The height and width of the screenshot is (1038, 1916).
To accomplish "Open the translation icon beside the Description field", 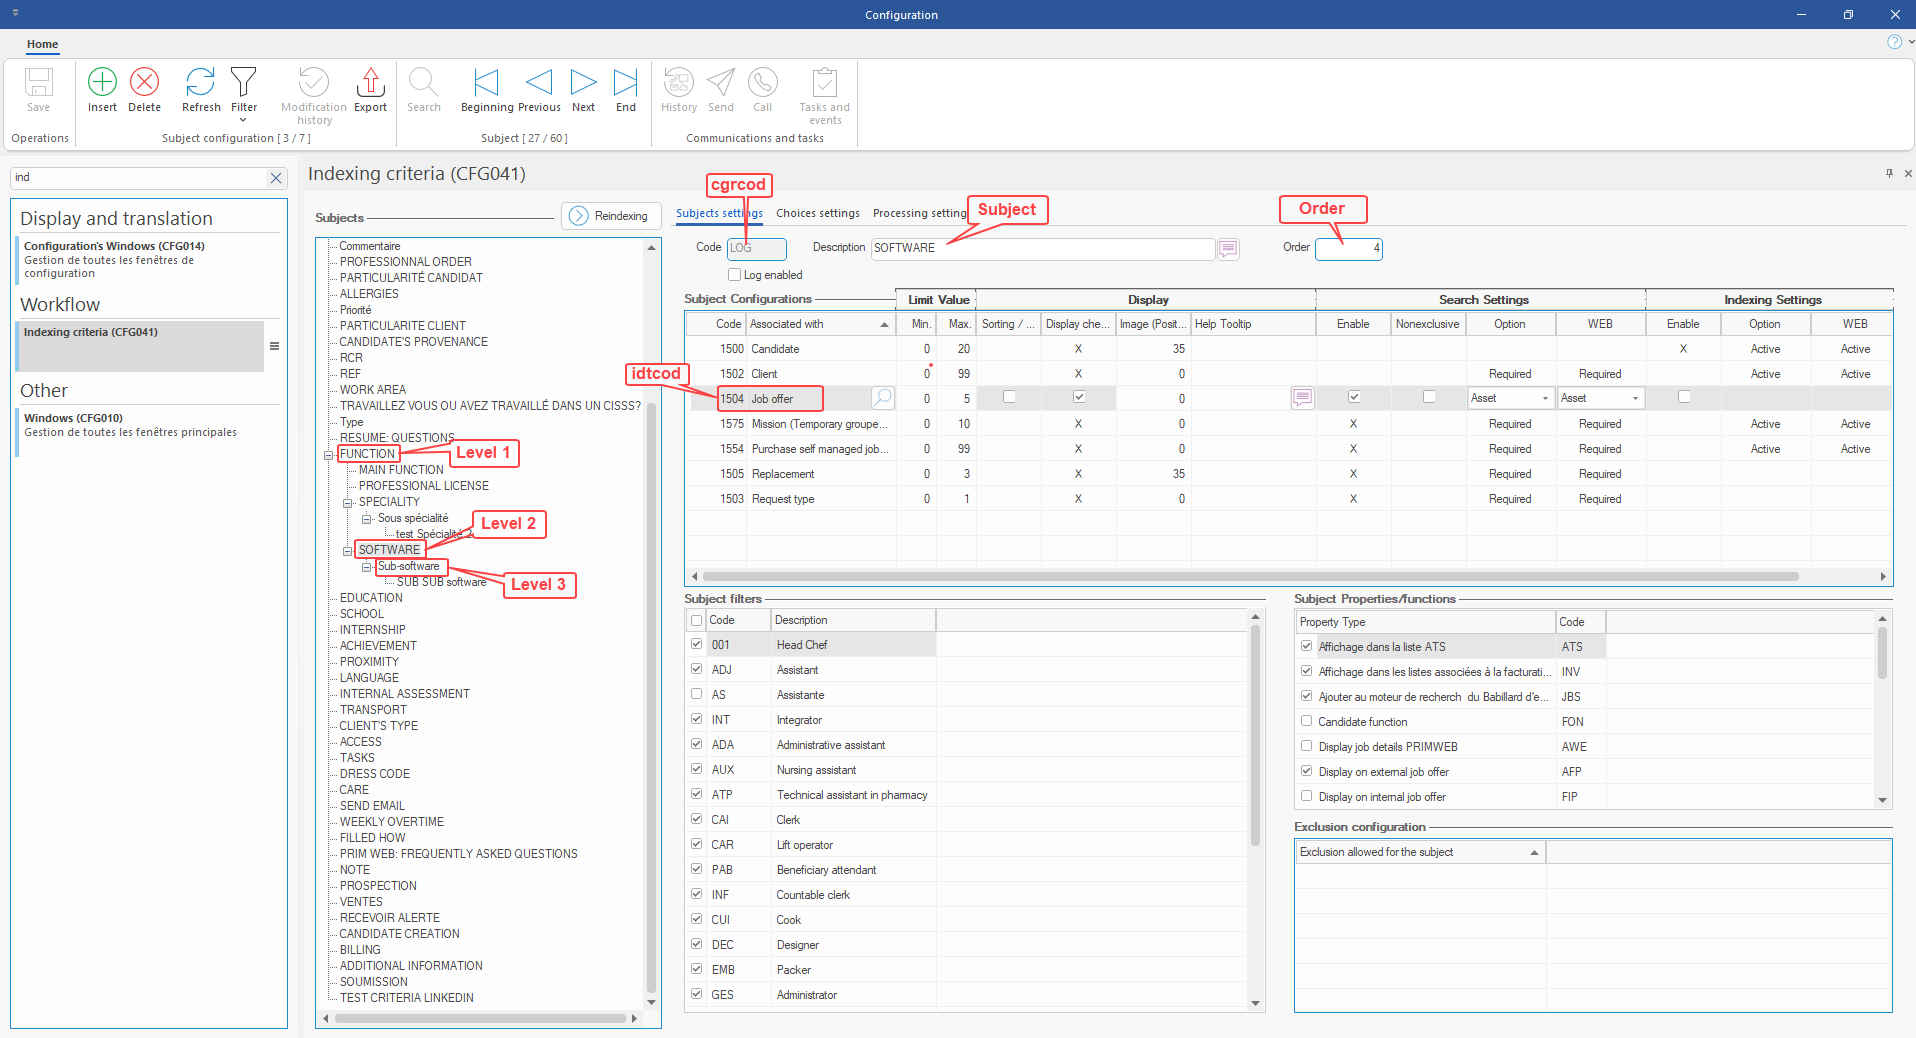I will click(1228, 249).
